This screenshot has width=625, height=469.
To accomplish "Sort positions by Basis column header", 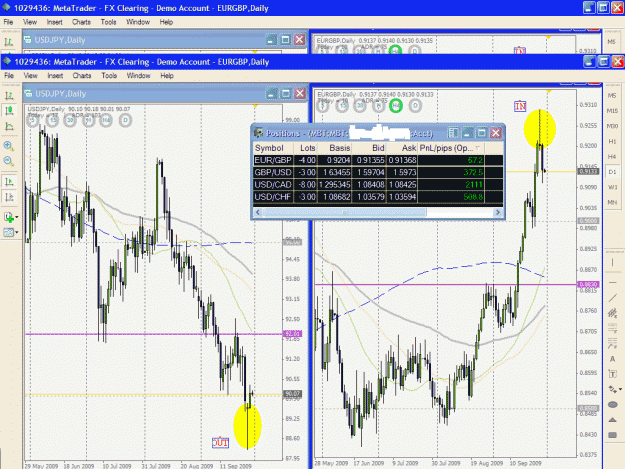I will pyautogui.click(x=334, y=148).
